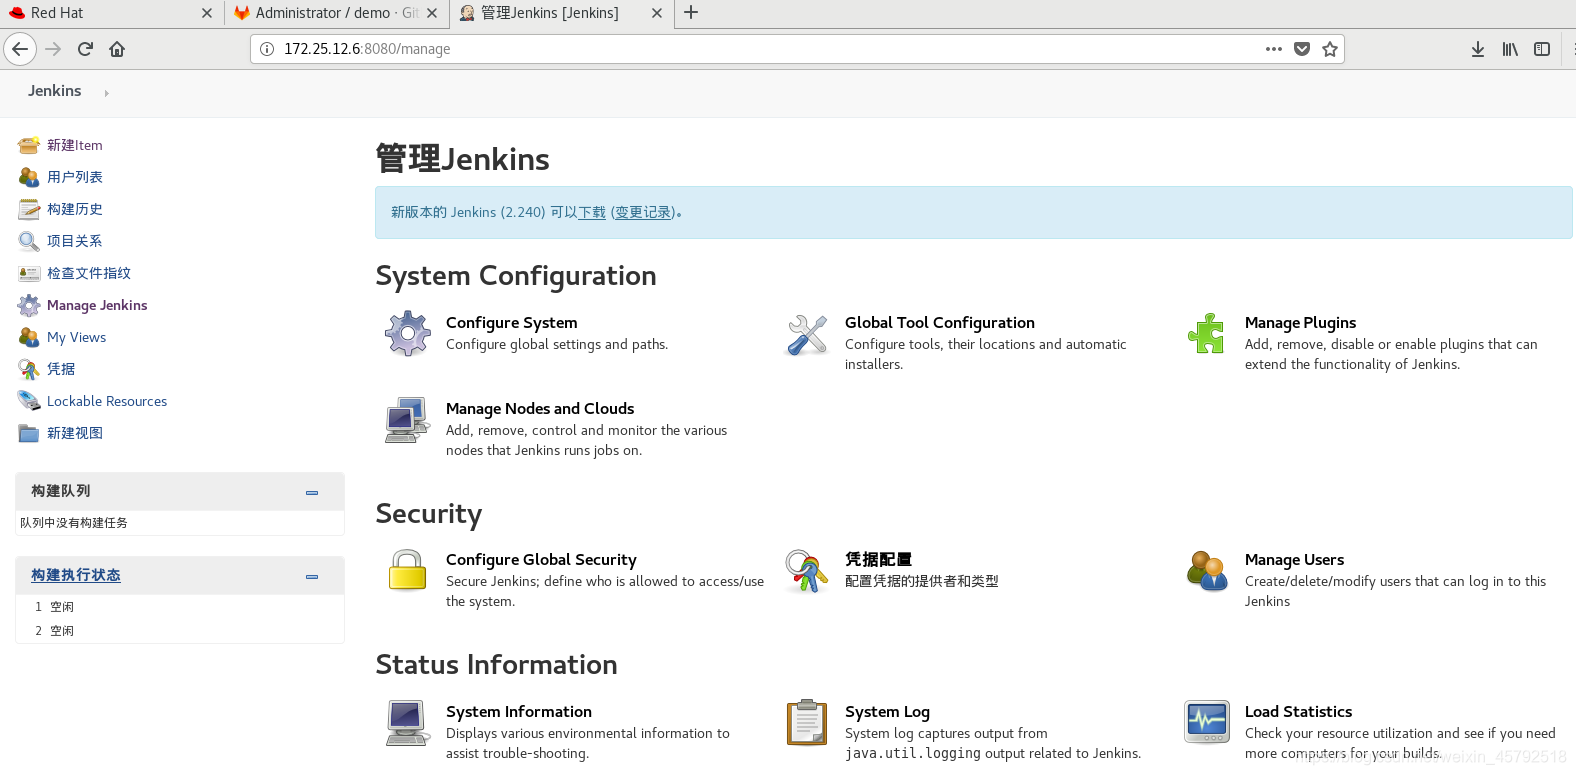Open Manage Nodes and Clouds computer icon
The image size is (1576, 775).
(408, 419)
